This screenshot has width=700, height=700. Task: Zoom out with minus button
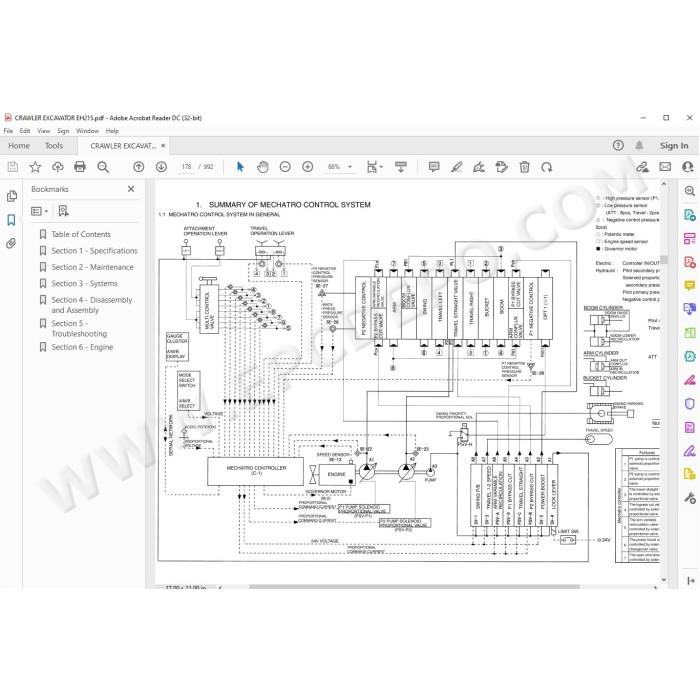pyautogui.click(x=285, y=167)
